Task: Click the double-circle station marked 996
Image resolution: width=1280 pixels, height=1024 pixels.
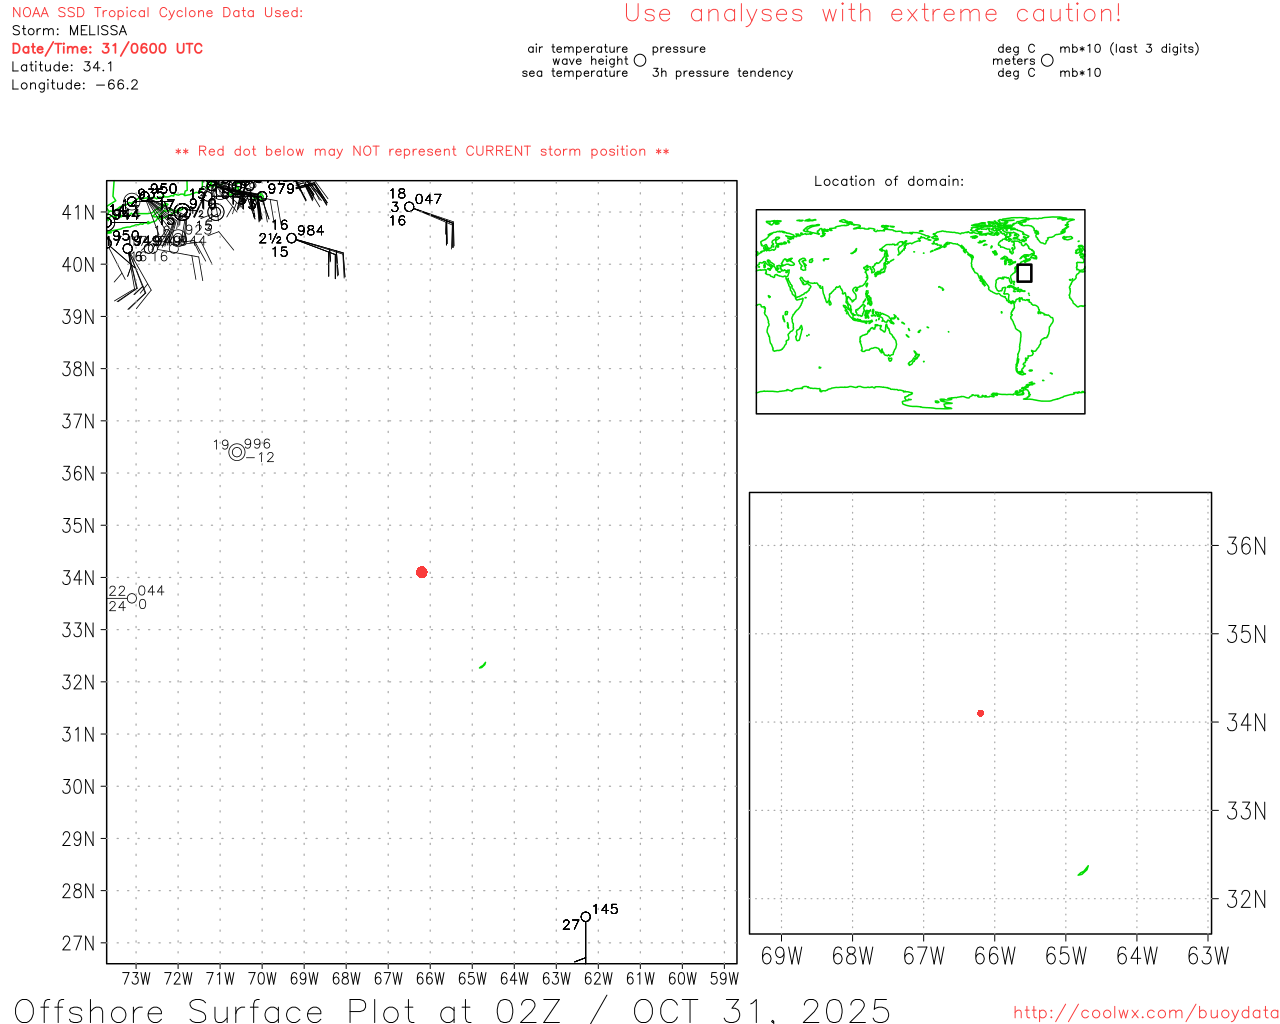Action: coord(237,452)
